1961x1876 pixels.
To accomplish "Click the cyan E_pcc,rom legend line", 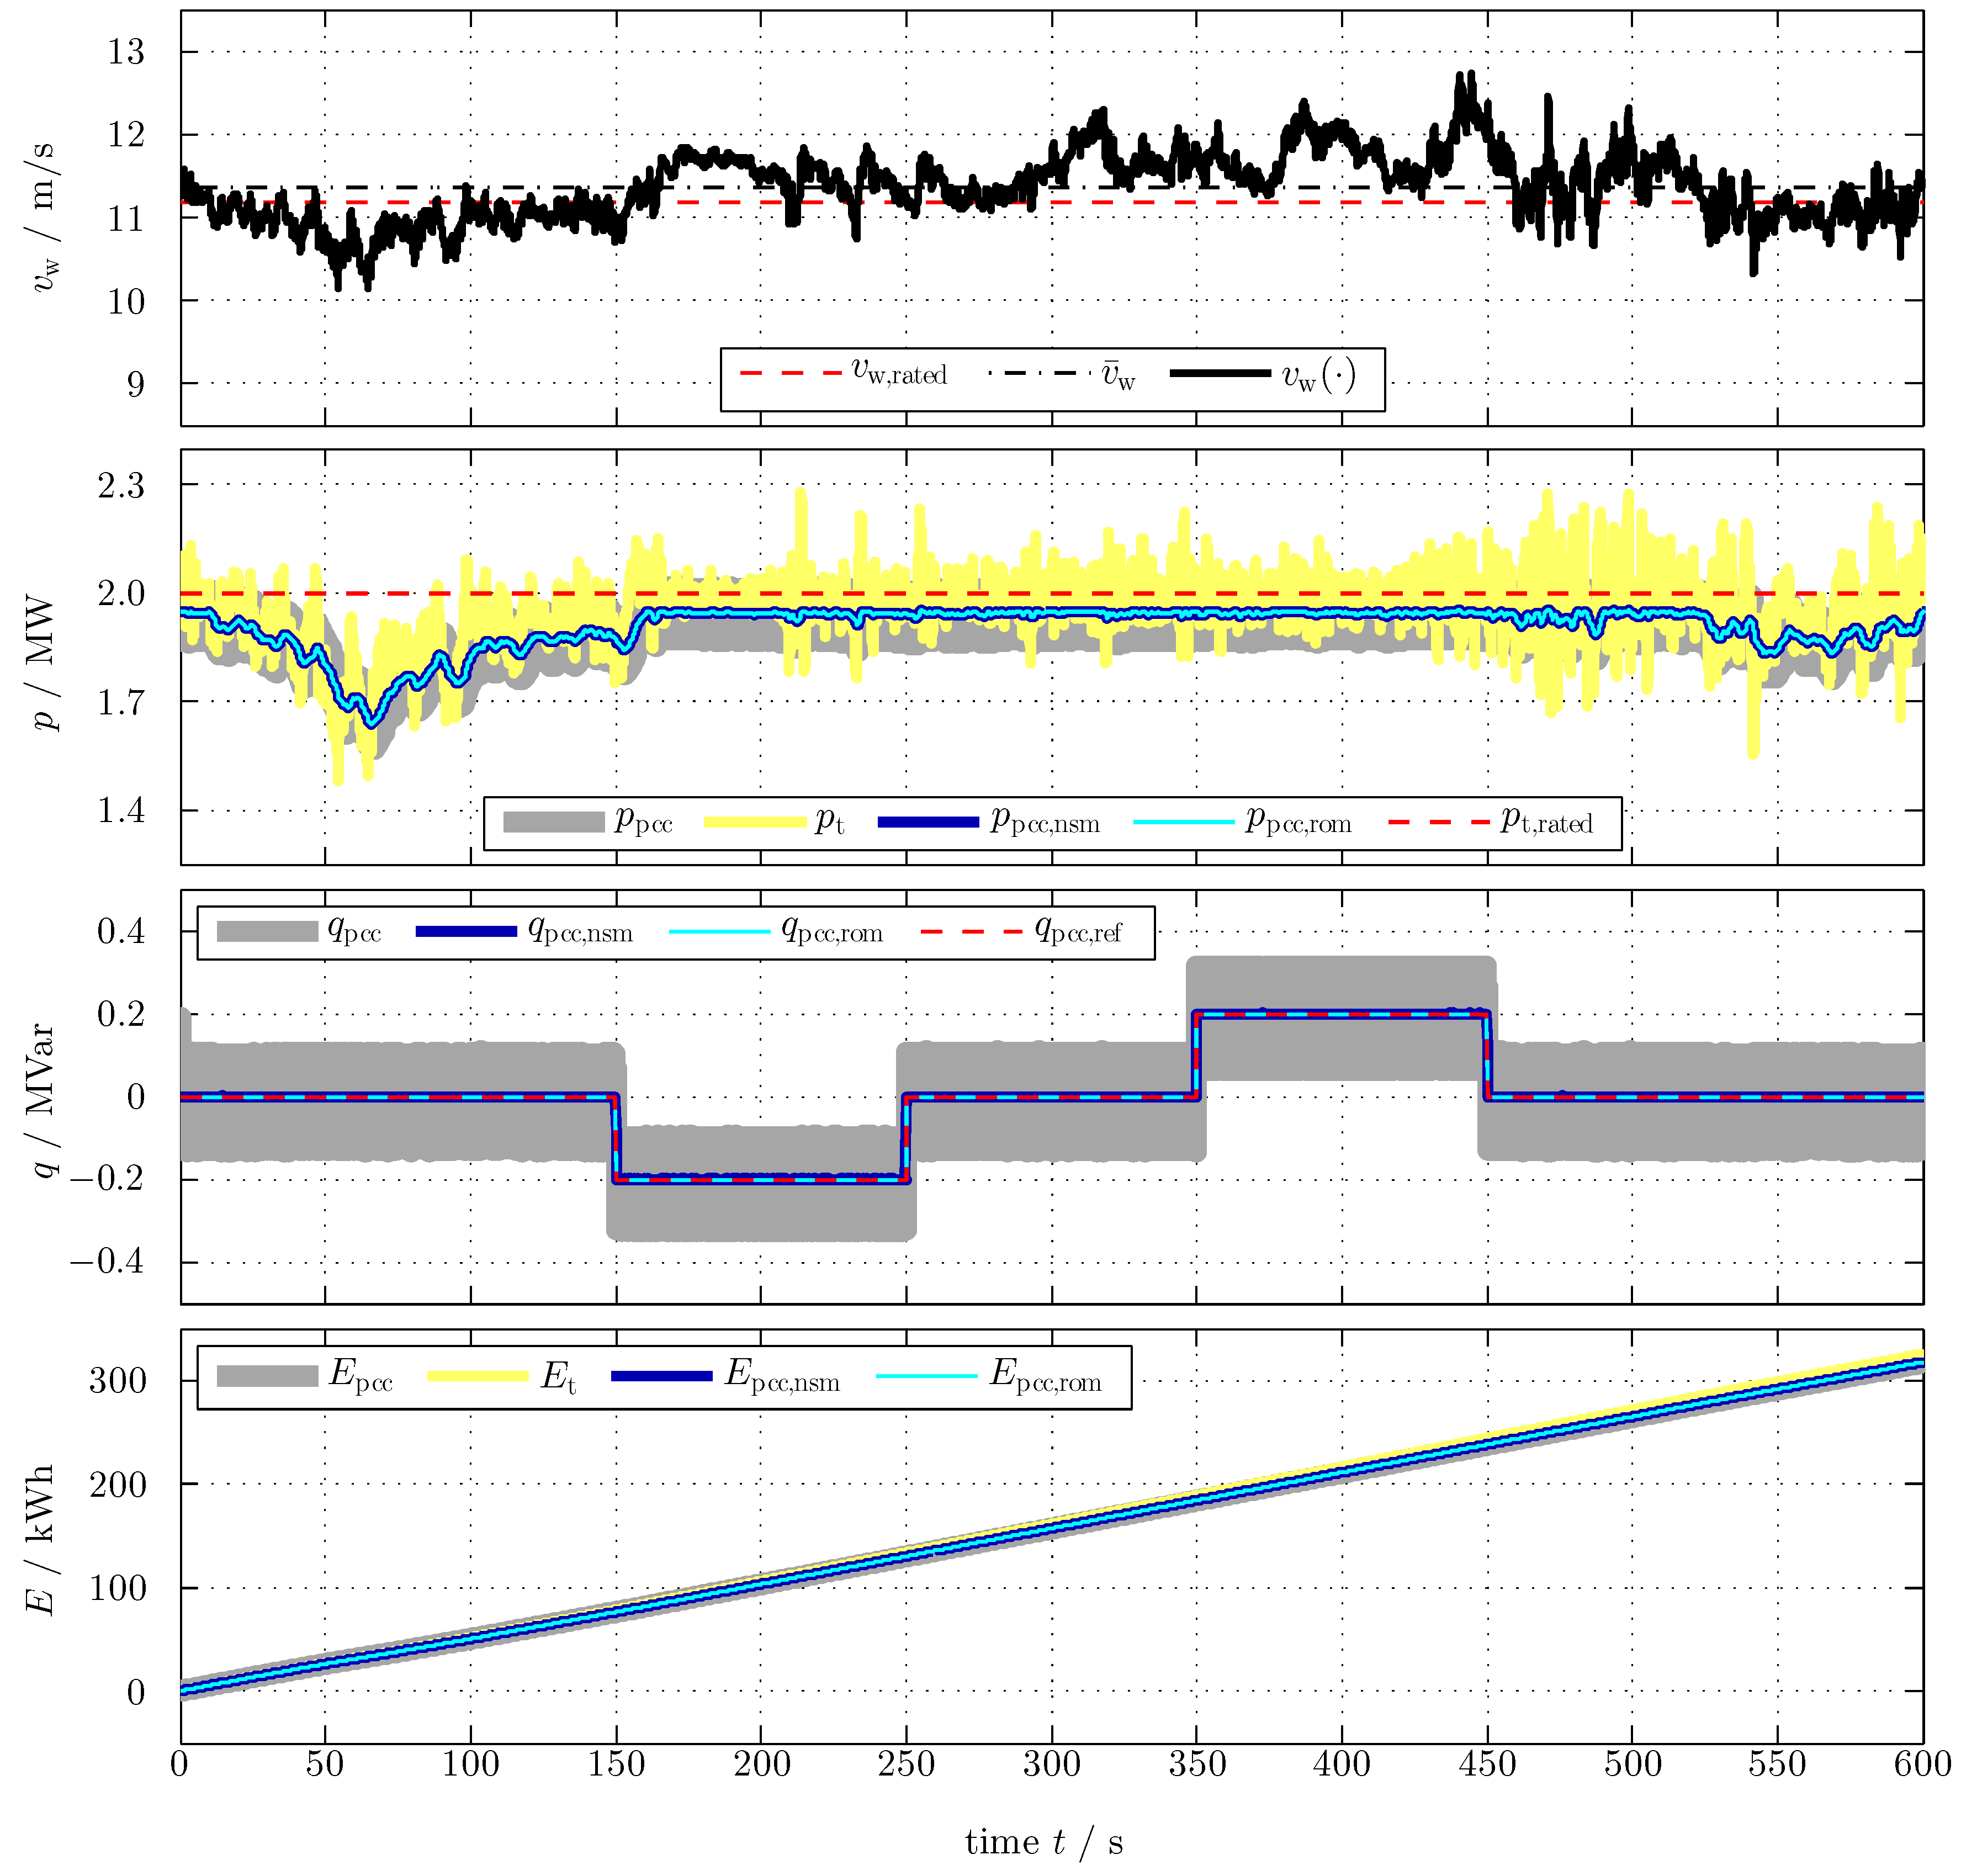I will [x=926, y=1376].
